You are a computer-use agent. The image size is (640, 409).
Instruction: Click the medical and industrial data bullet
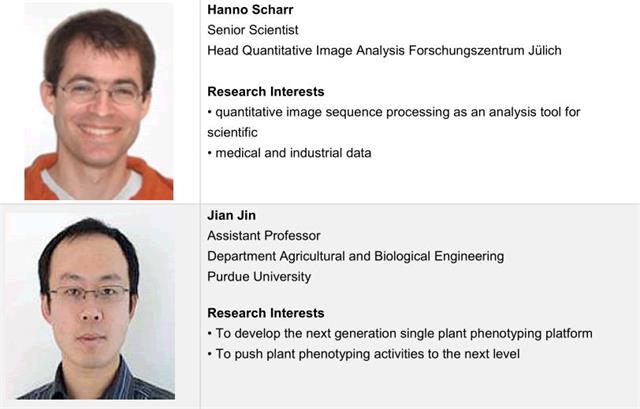[289, 153]
